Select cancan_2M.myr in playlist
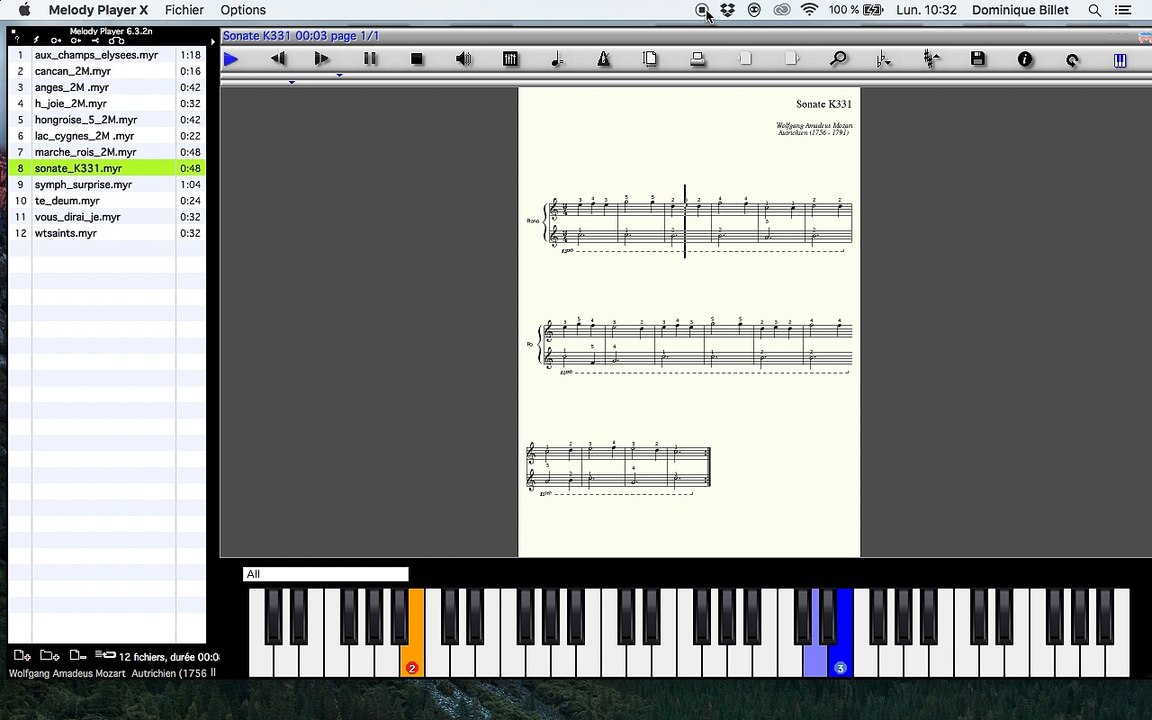 coord(107,71)
